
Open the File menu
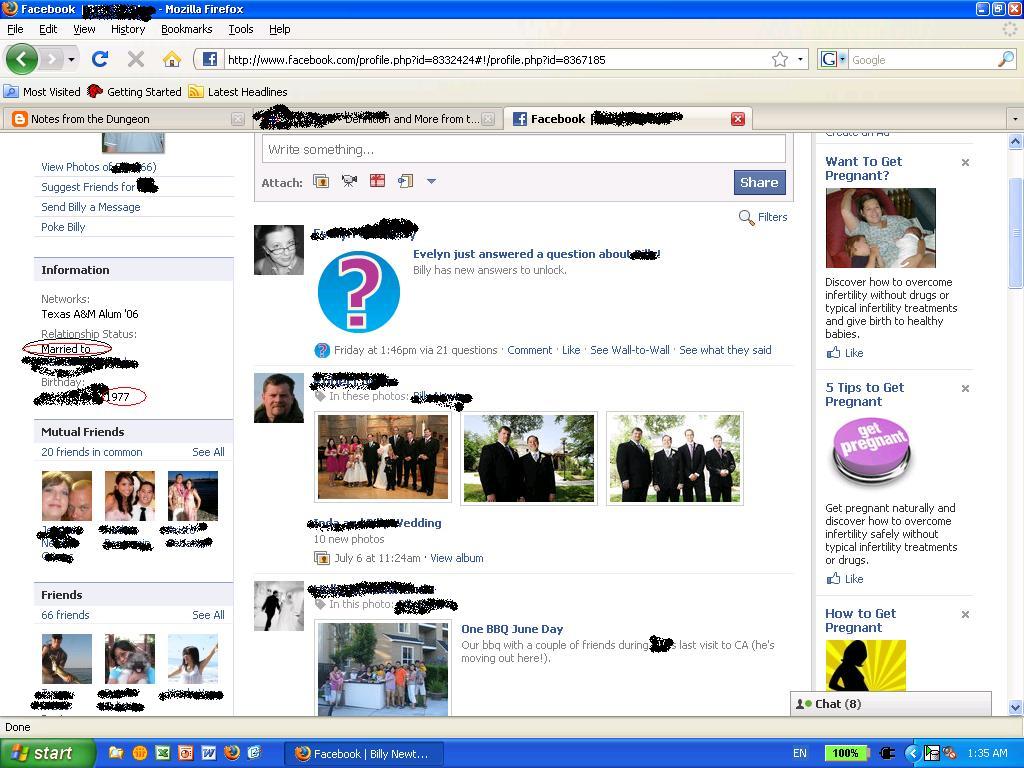(15, 29)
